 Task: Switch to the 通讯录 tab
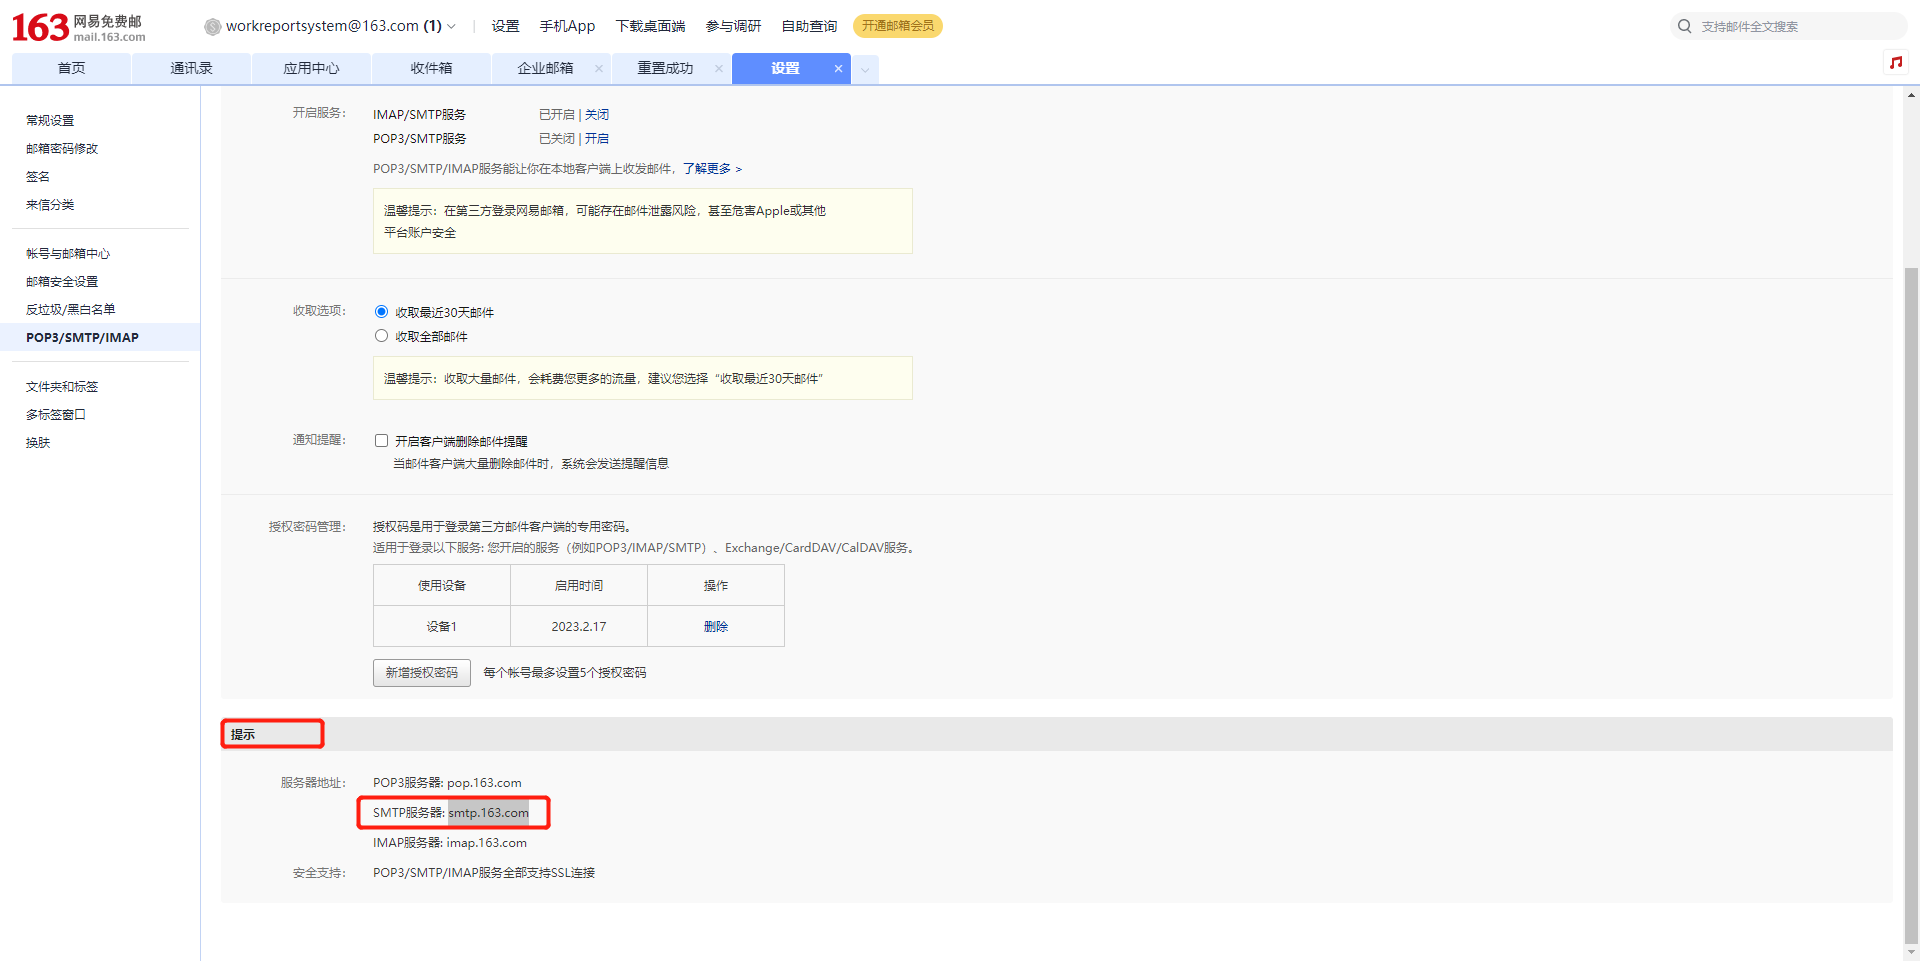tap(191, 68)
